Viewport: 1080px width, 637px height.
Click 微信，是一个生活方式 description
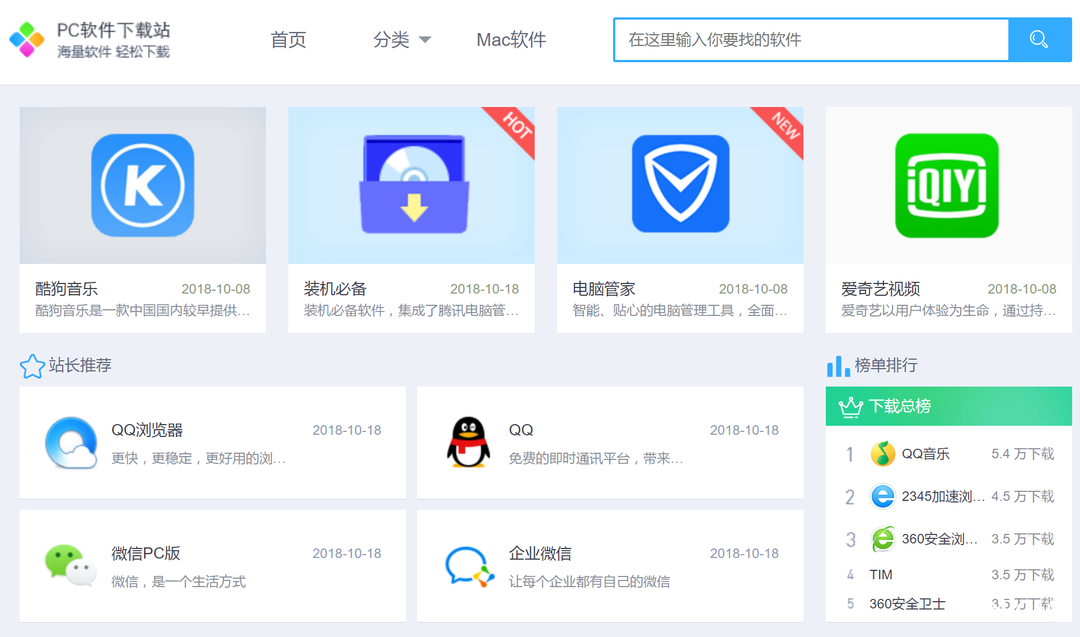[x=178, y=582]
